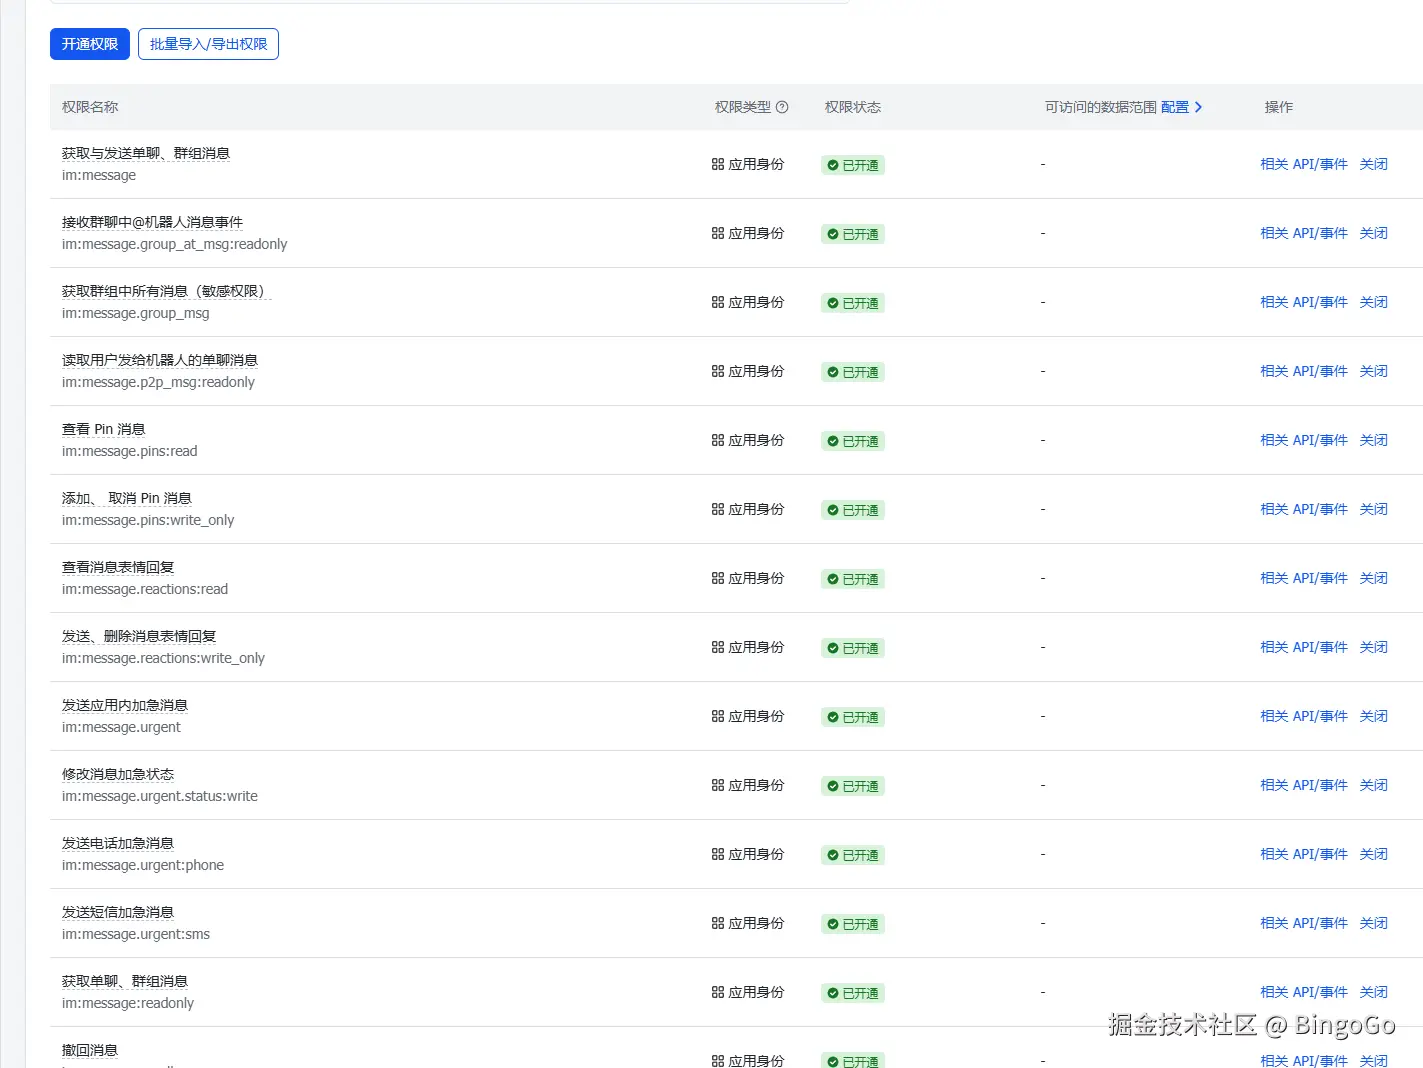Viewport: 1423px width, 1068px height.
Task: Toggle 已开通 status for im:message.urgent:sms
Action: (852, 924)
